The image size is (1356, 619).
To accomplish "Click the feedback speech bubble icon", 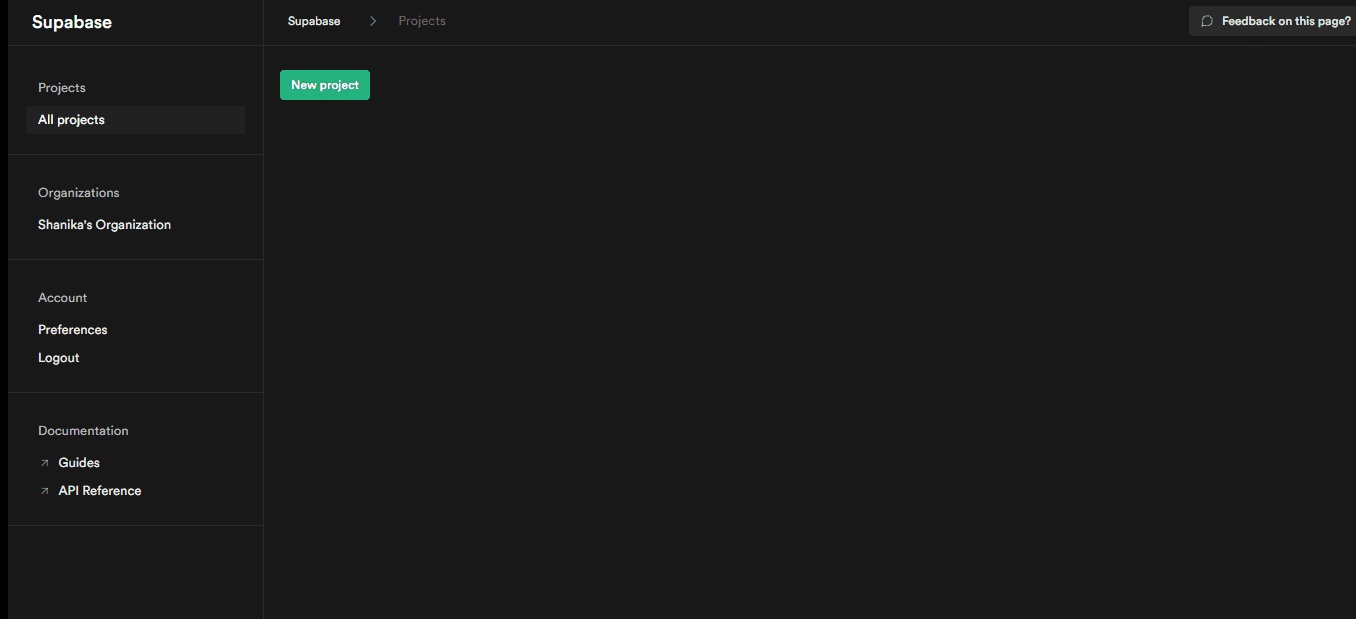I will point(1207,21).
